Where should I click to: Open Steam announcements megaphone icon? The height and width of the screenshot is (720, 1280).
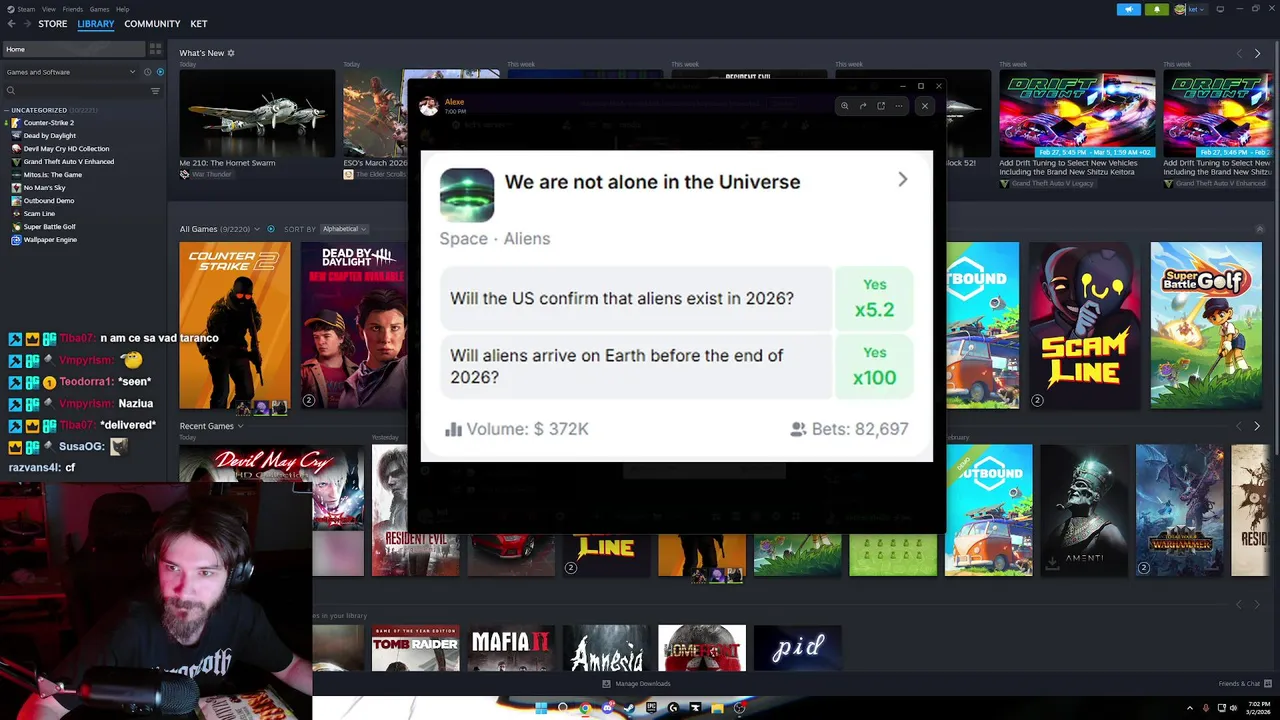(1129, 9)
